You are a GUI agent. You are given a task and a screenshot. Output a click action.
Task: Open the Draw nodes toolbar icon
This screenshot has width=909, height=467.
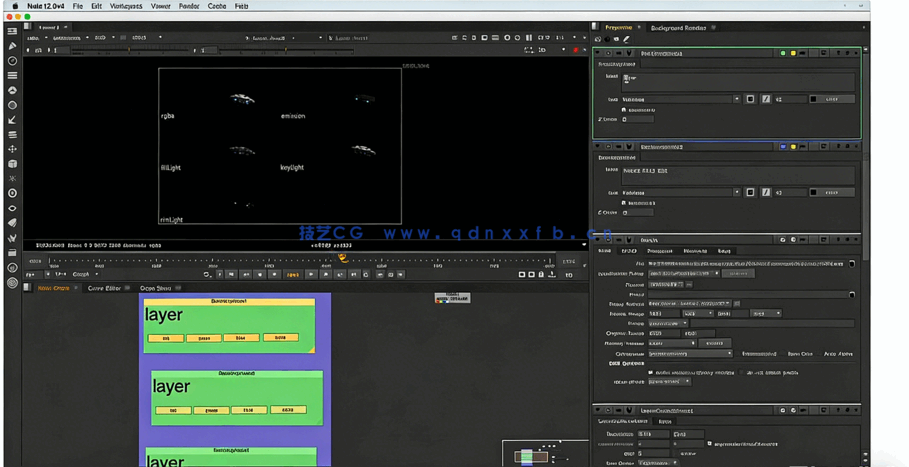pos(12,46)
